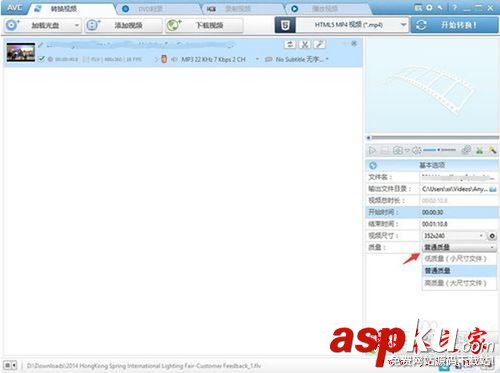
Task: Click the scissors clip icon on video row
Action: (x=305, y=45)
